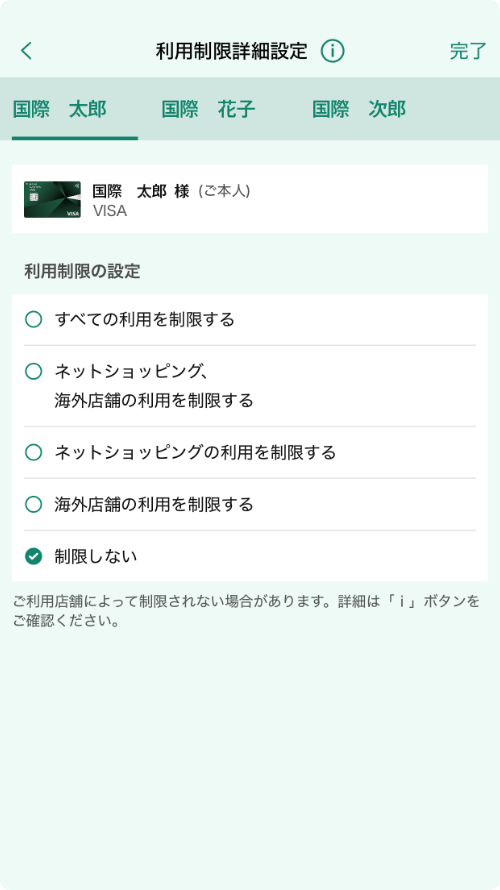
Task: Select the 国際 太郎 tab
Action: [x=60, y=109]
